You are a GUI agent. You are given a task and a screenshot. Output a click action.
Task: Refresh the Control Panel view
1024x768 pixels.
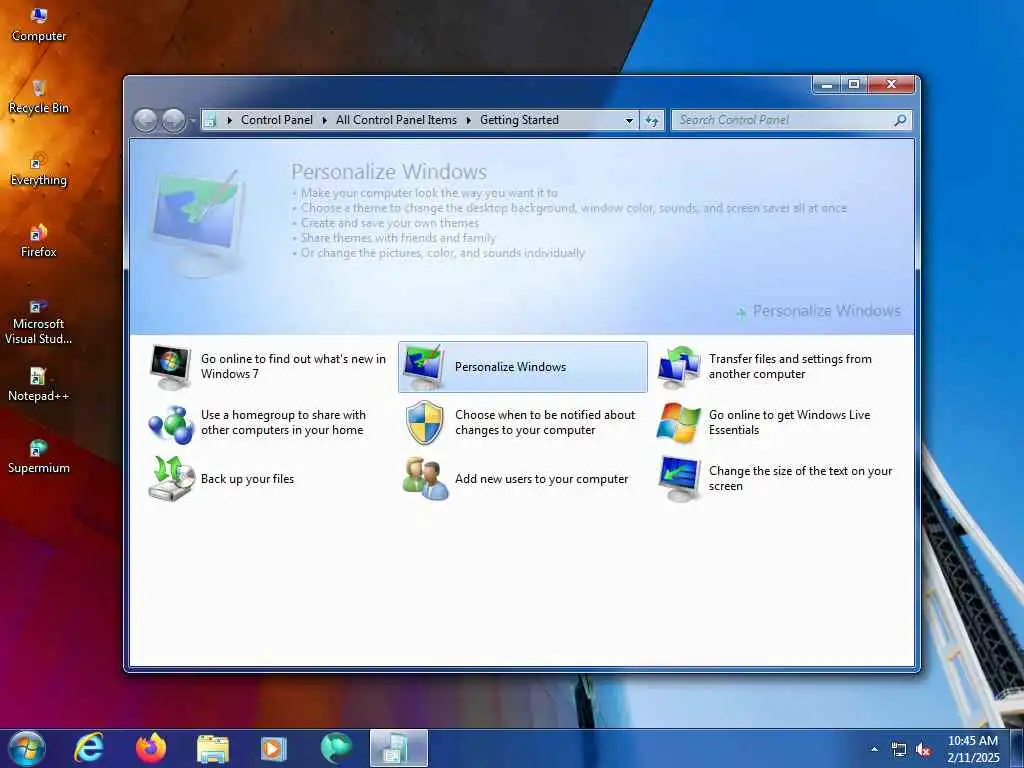pyautogui.click(x=652, y=120)
